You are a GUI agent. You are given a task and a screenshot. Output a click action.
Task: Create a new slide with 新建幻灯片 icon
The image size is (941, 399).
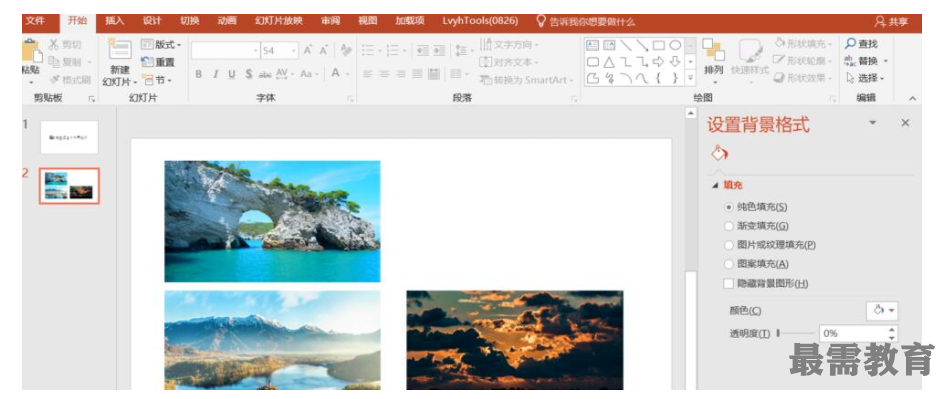pos(120,50)
